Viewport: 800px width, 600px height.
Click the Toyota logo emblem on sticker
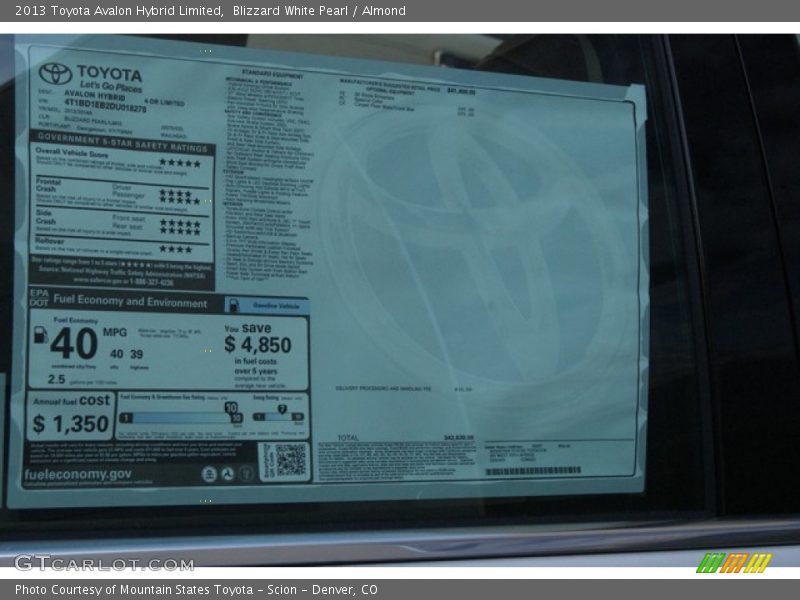55,73
